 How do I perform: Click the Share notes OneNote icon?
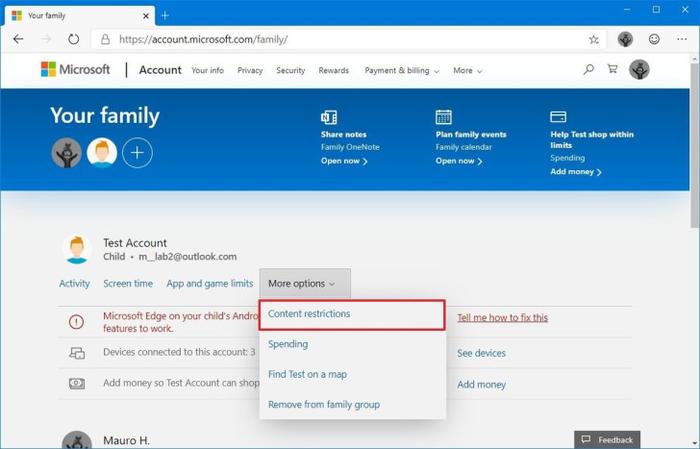[329, 117]
